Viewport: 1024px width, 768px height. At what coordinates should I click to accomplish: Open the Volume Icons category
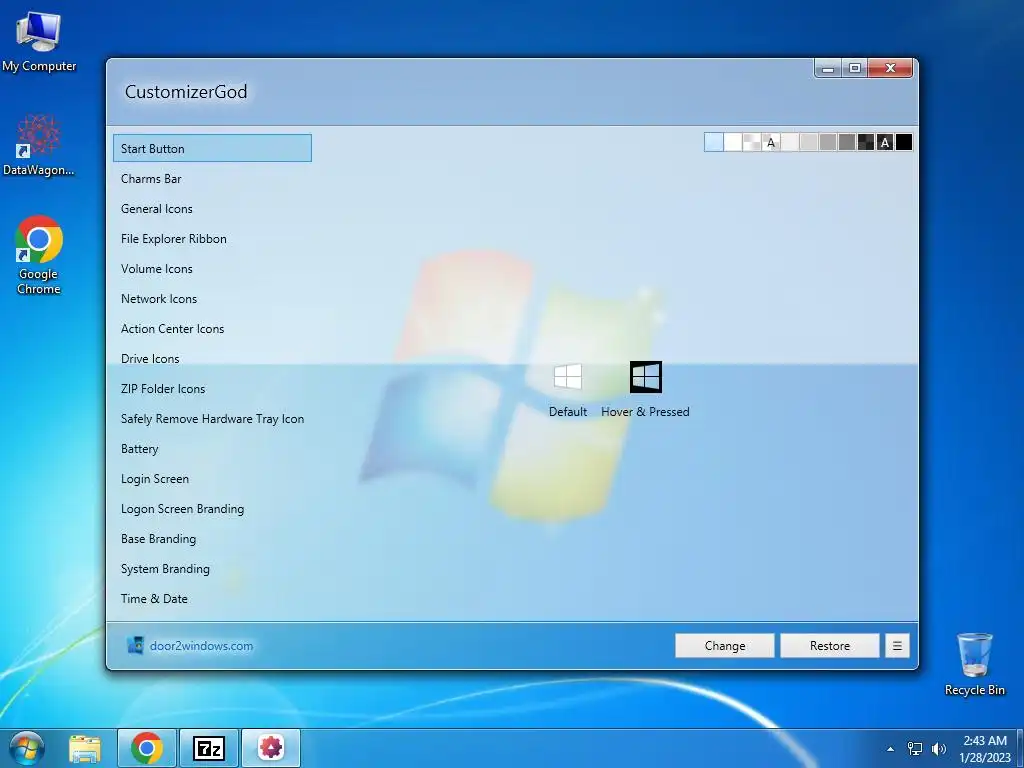212,268
